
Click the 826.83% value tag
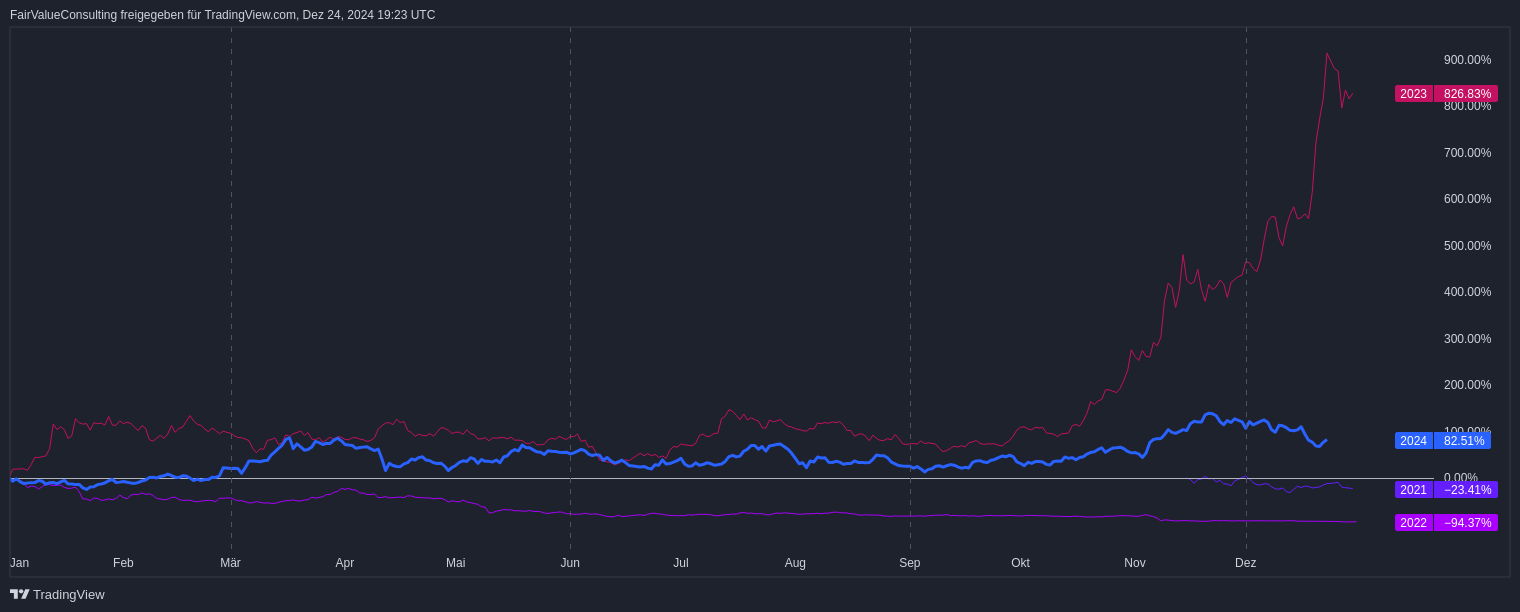[x=1466, y=94]
